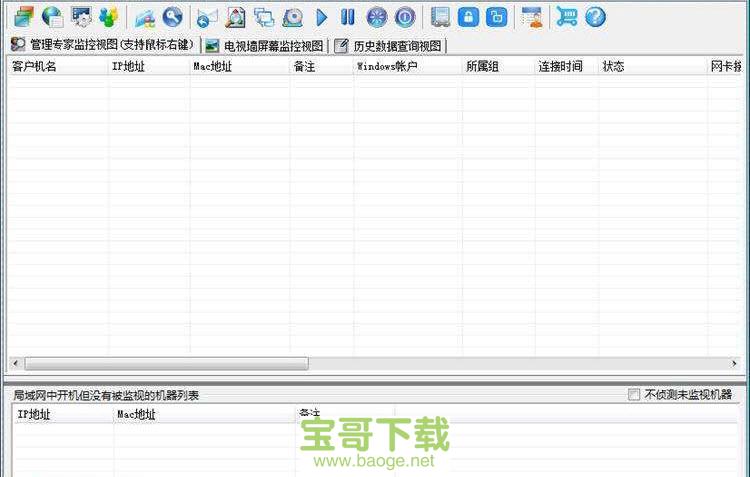Sort by upper table IP地址 column header
Image resolution: width=750 pixels, height=477 pixels.
tap(149, 67)
